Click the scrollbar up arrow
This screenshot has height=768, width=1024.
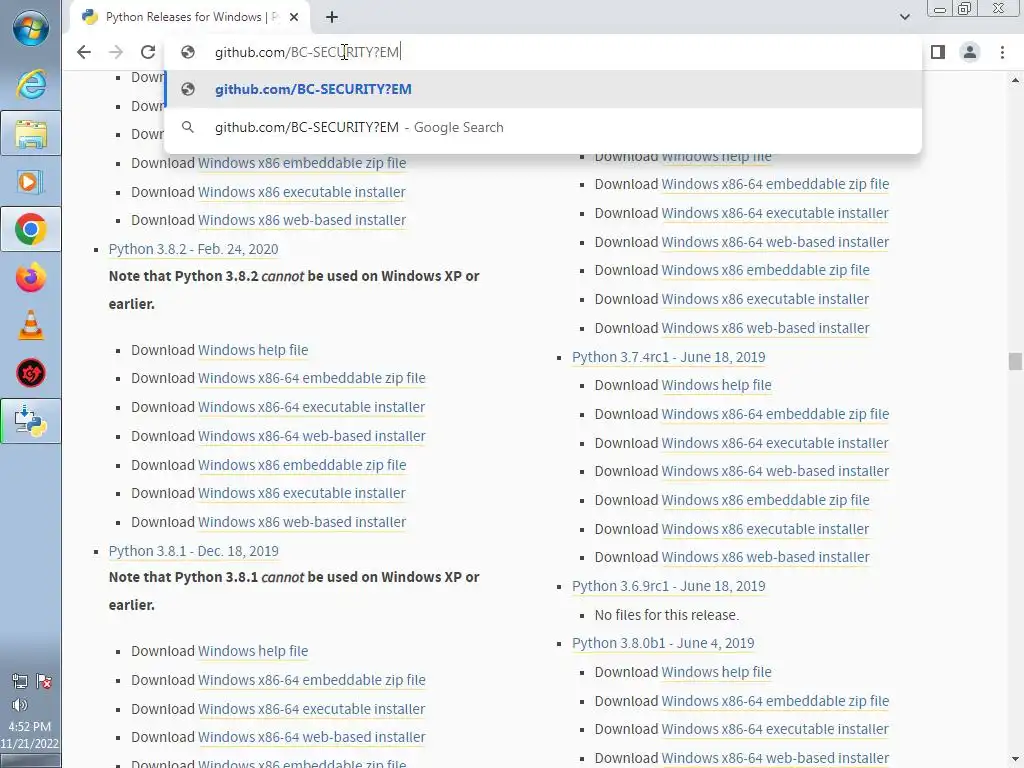click(x=1015, y=80)
